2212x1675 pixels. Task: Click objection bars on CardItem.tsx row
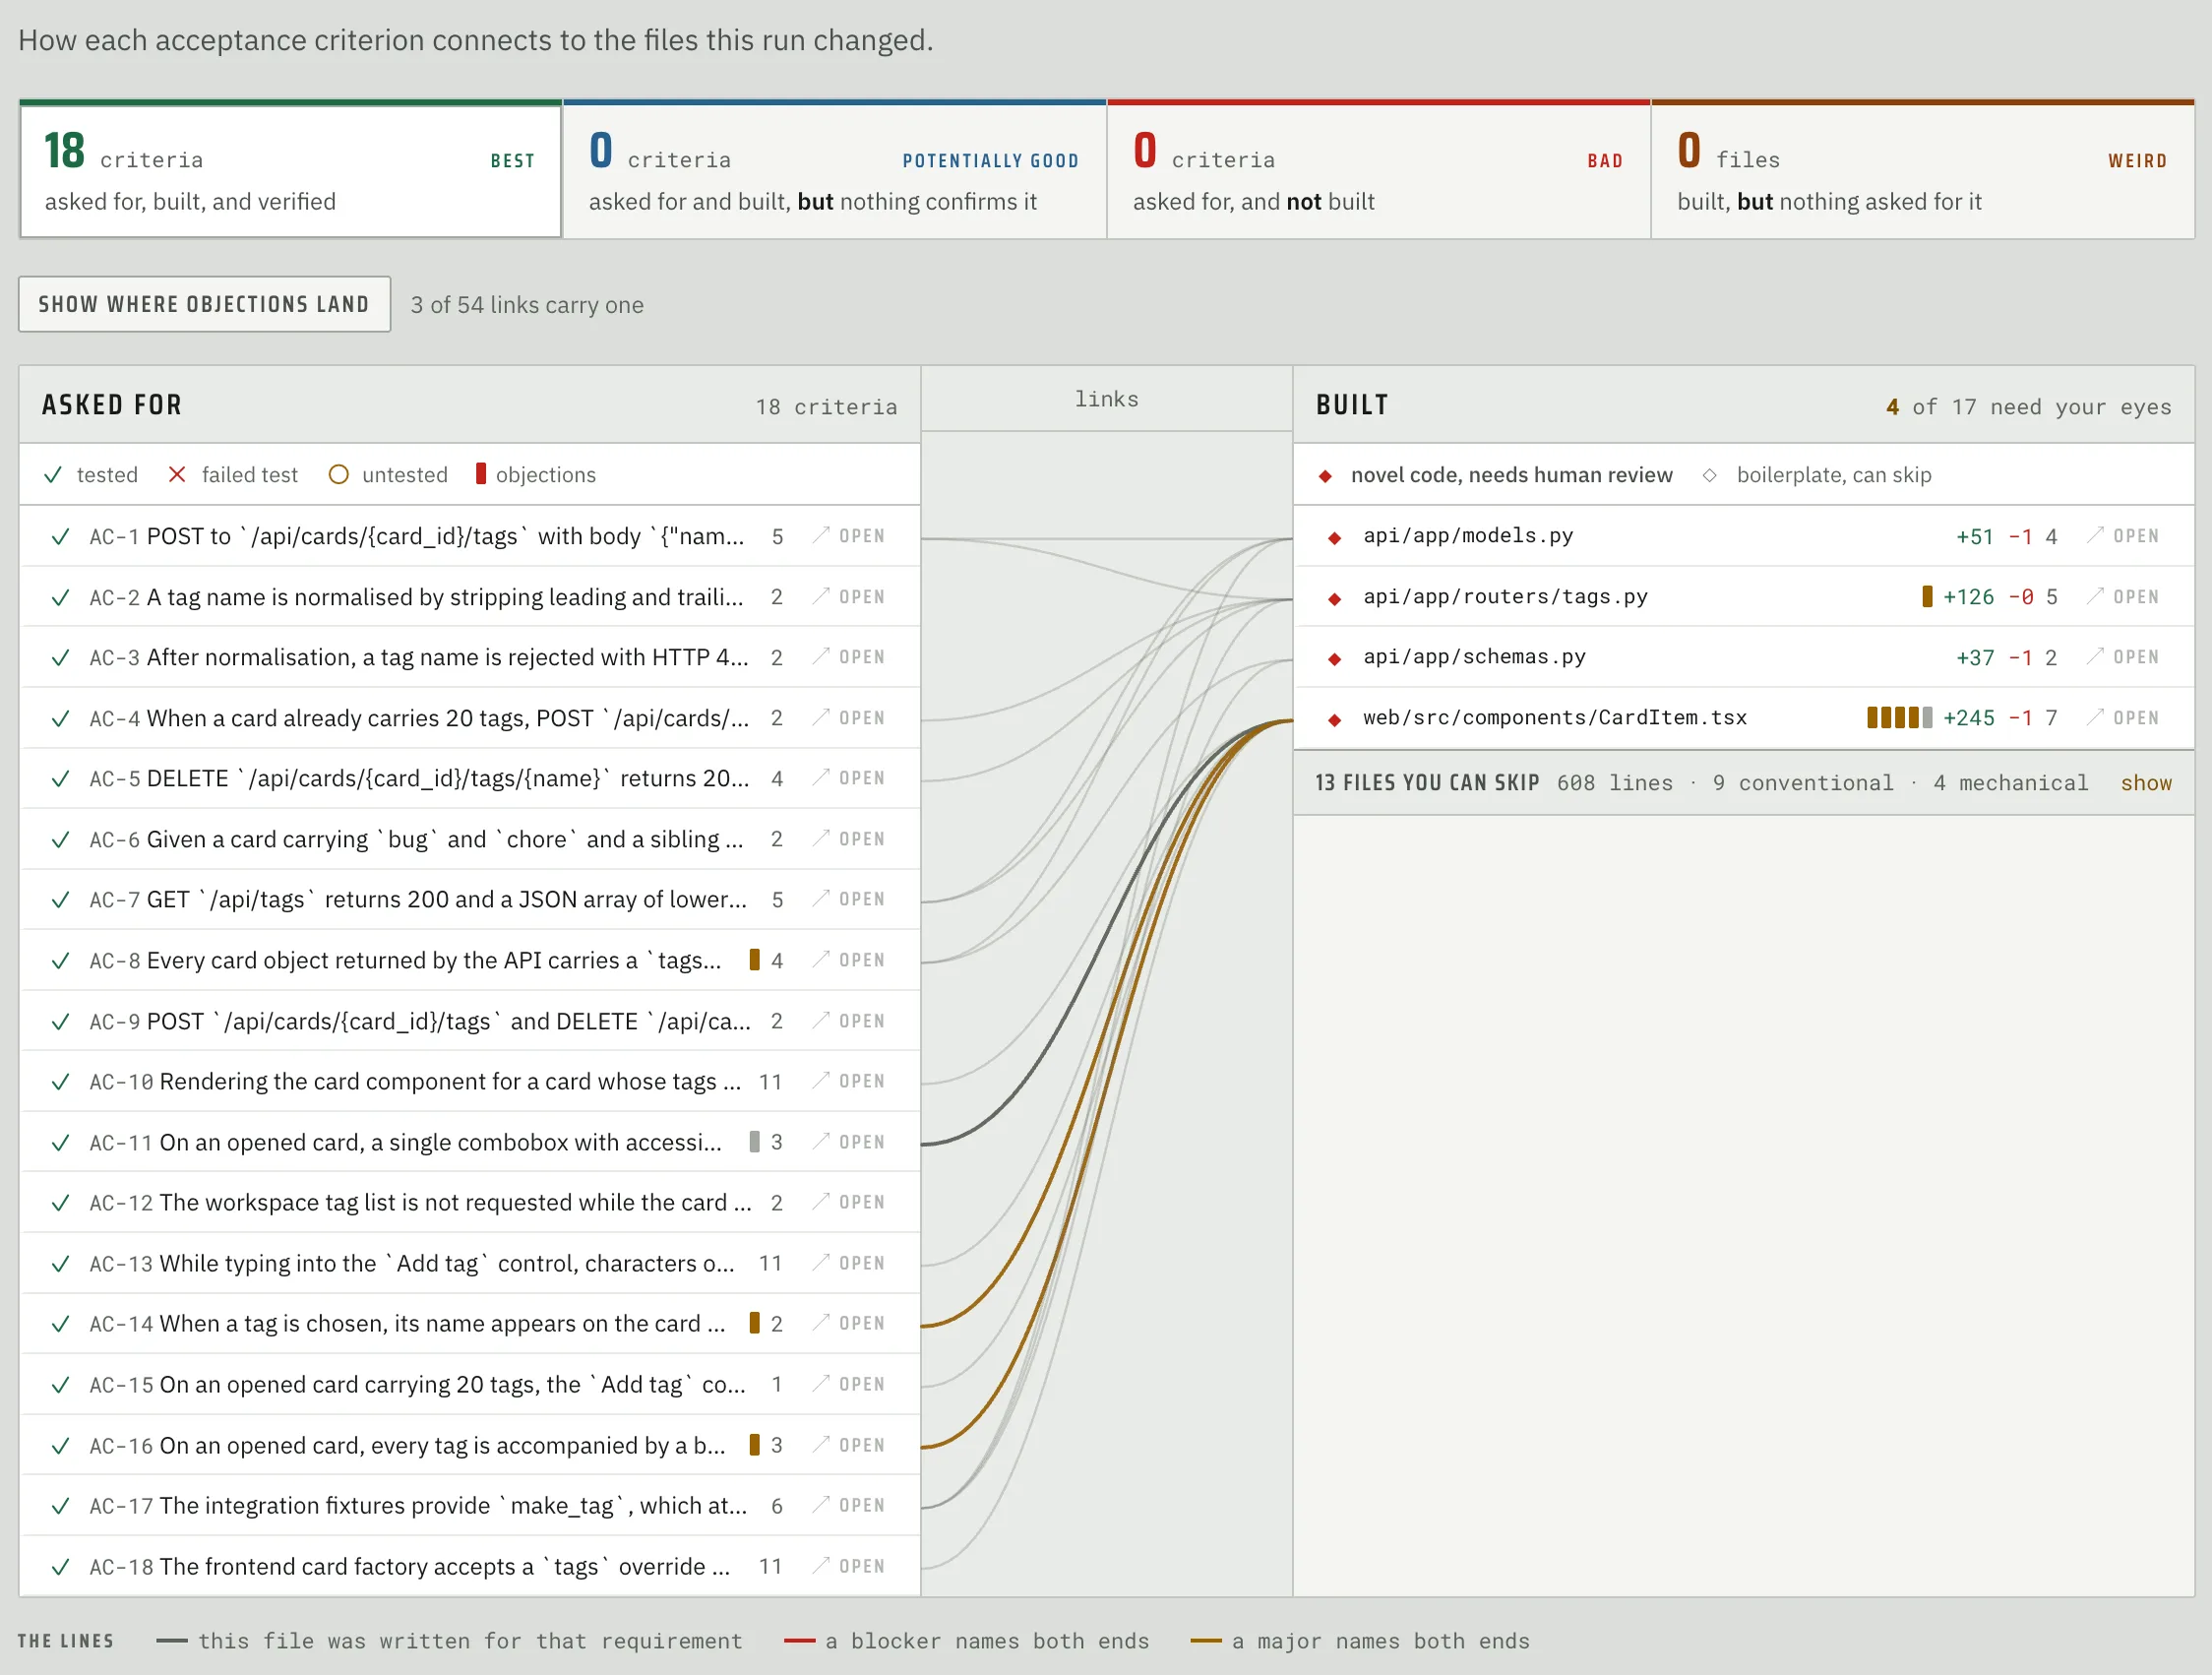pyautogui.click(x=1899, y=718)
